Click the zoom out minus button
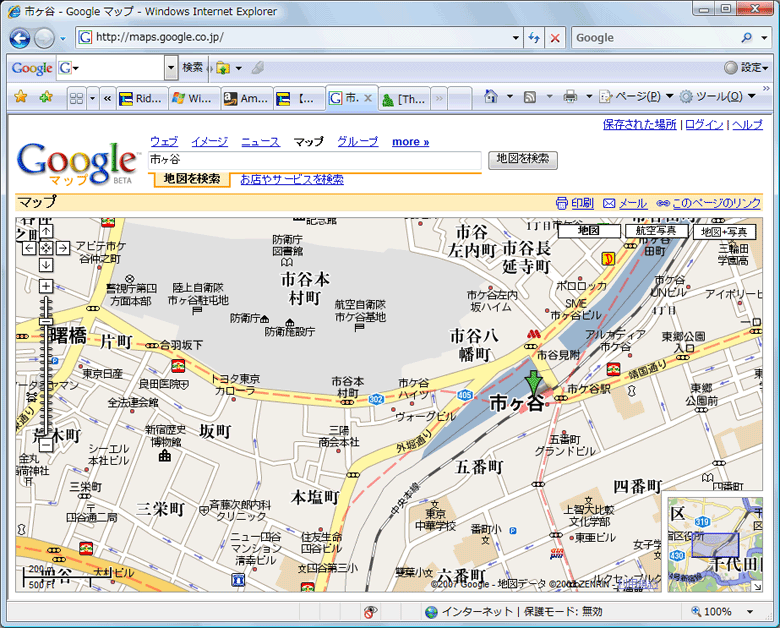Image resolution: width=780 pixels, height=628 pixels. point(46,444)
